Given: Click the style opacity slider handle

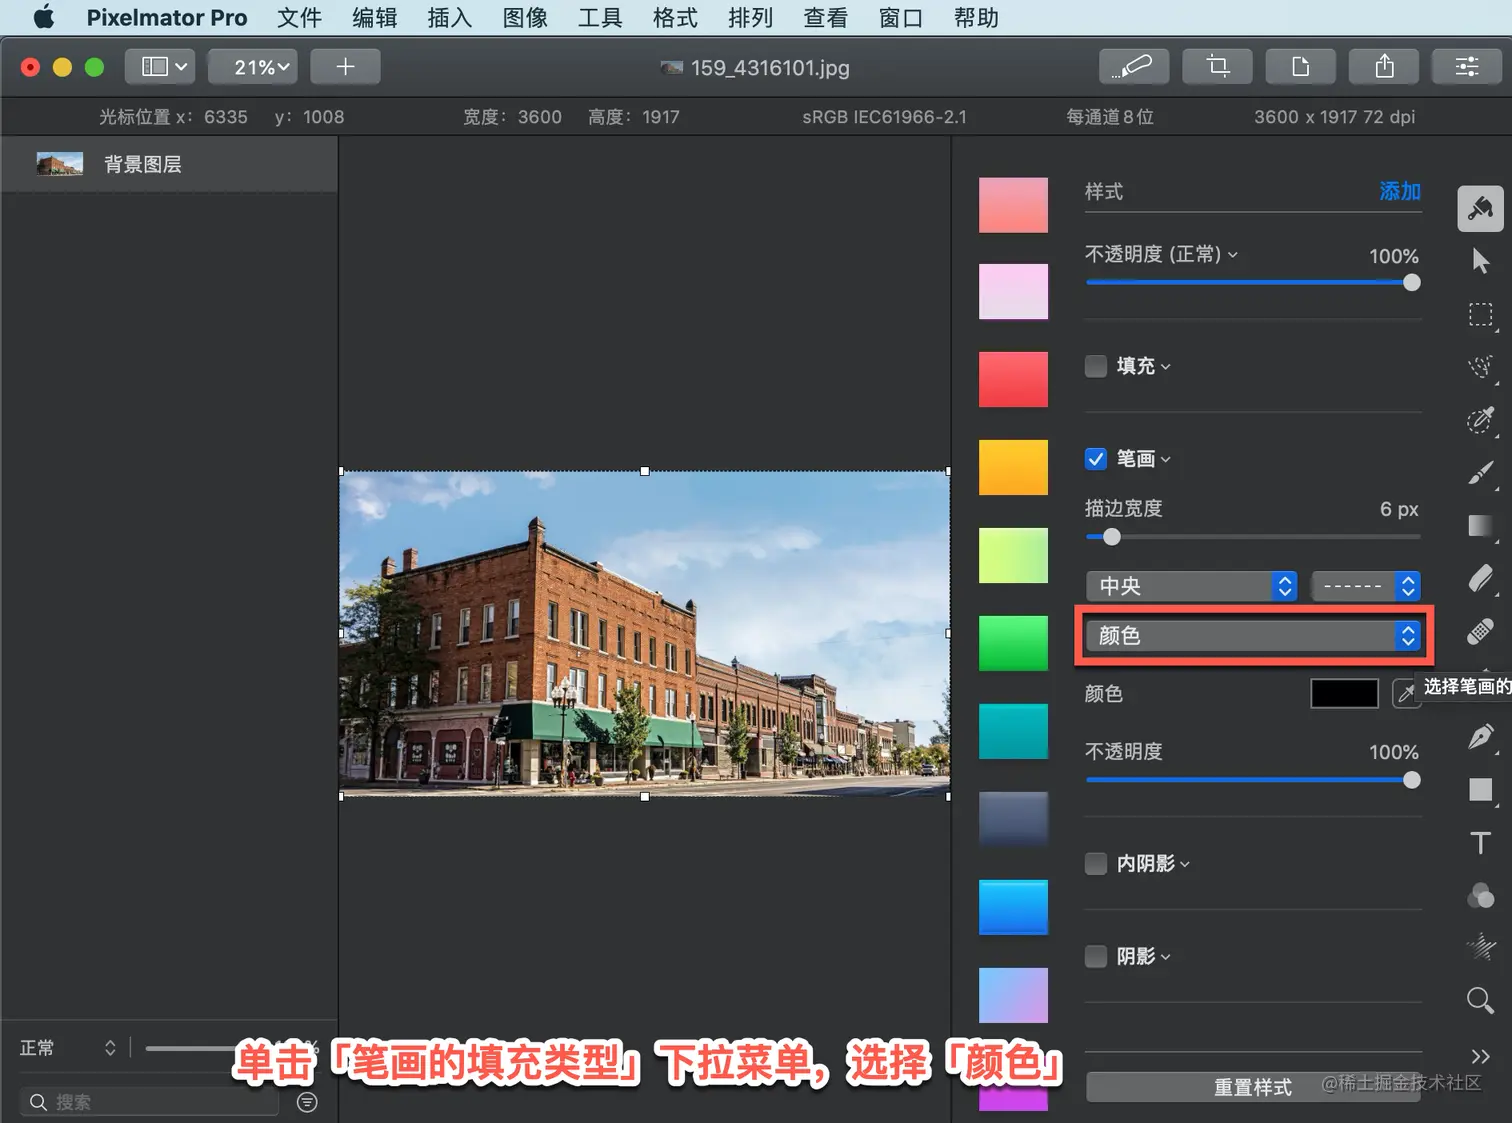Looking at the screenshot, I should coord(1411,283).
